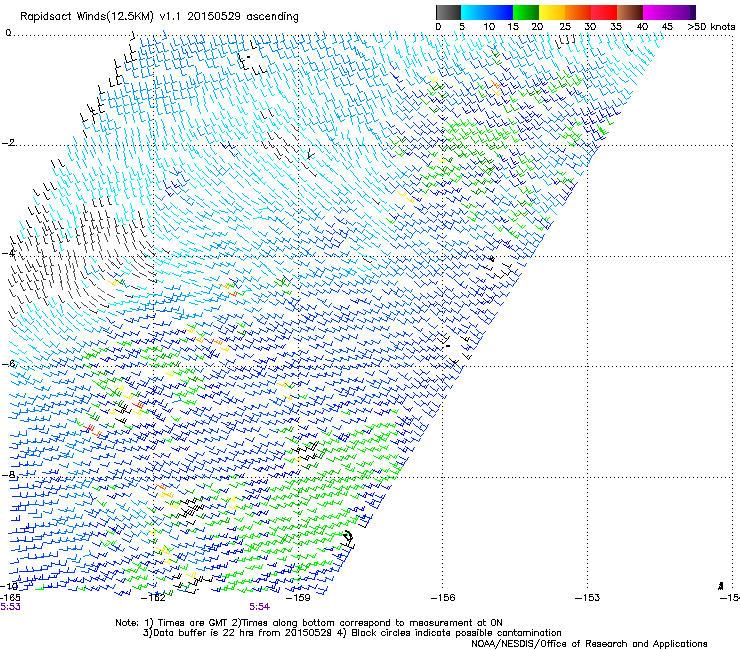Click the brown 35-40 knots legend swatch
This screenshot has width=740, height=650.
[x=630, y=12]
